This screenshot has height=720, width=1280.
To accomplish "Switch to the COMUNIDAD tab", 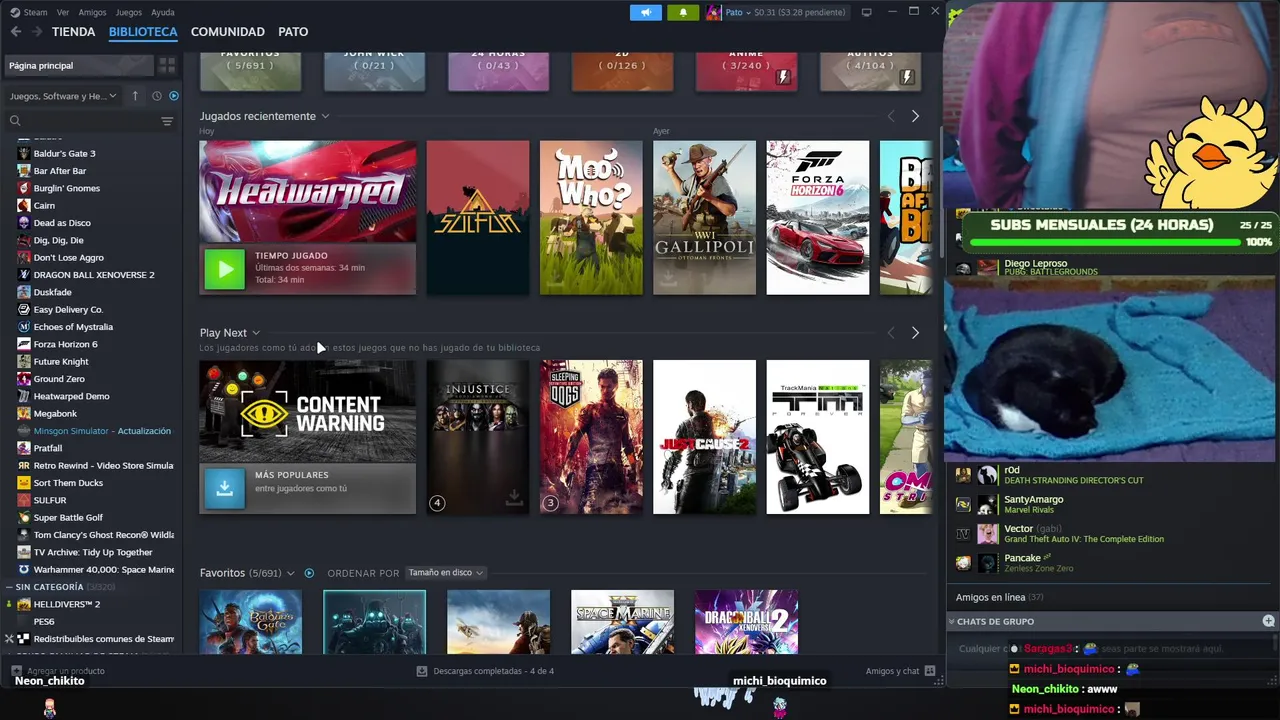I will point(228,32).
